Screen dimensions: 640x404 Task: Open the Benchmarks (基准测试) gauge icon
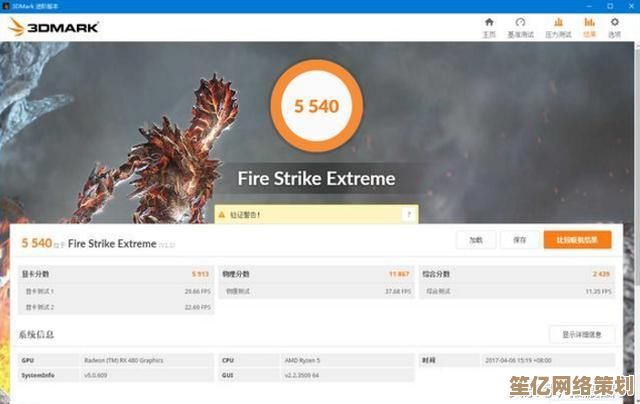(520, 22)
